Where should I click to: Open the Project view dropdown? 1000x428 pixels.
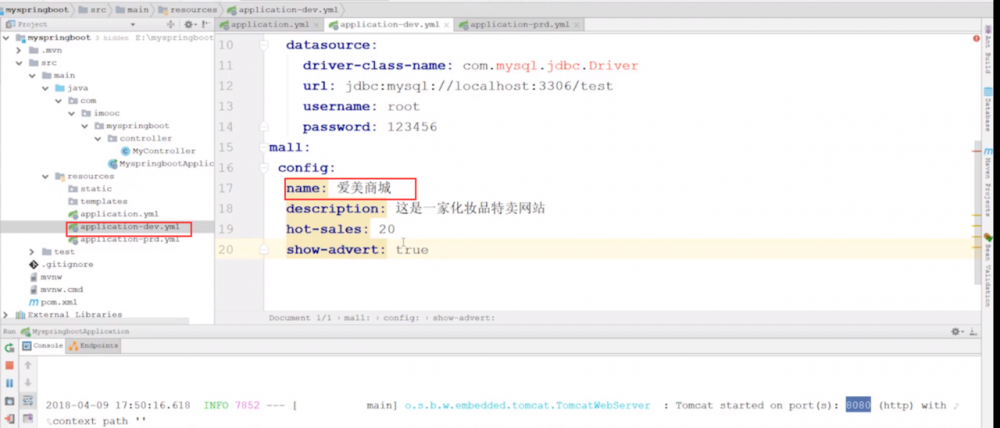pyautogui.click(x=132, y=24)
